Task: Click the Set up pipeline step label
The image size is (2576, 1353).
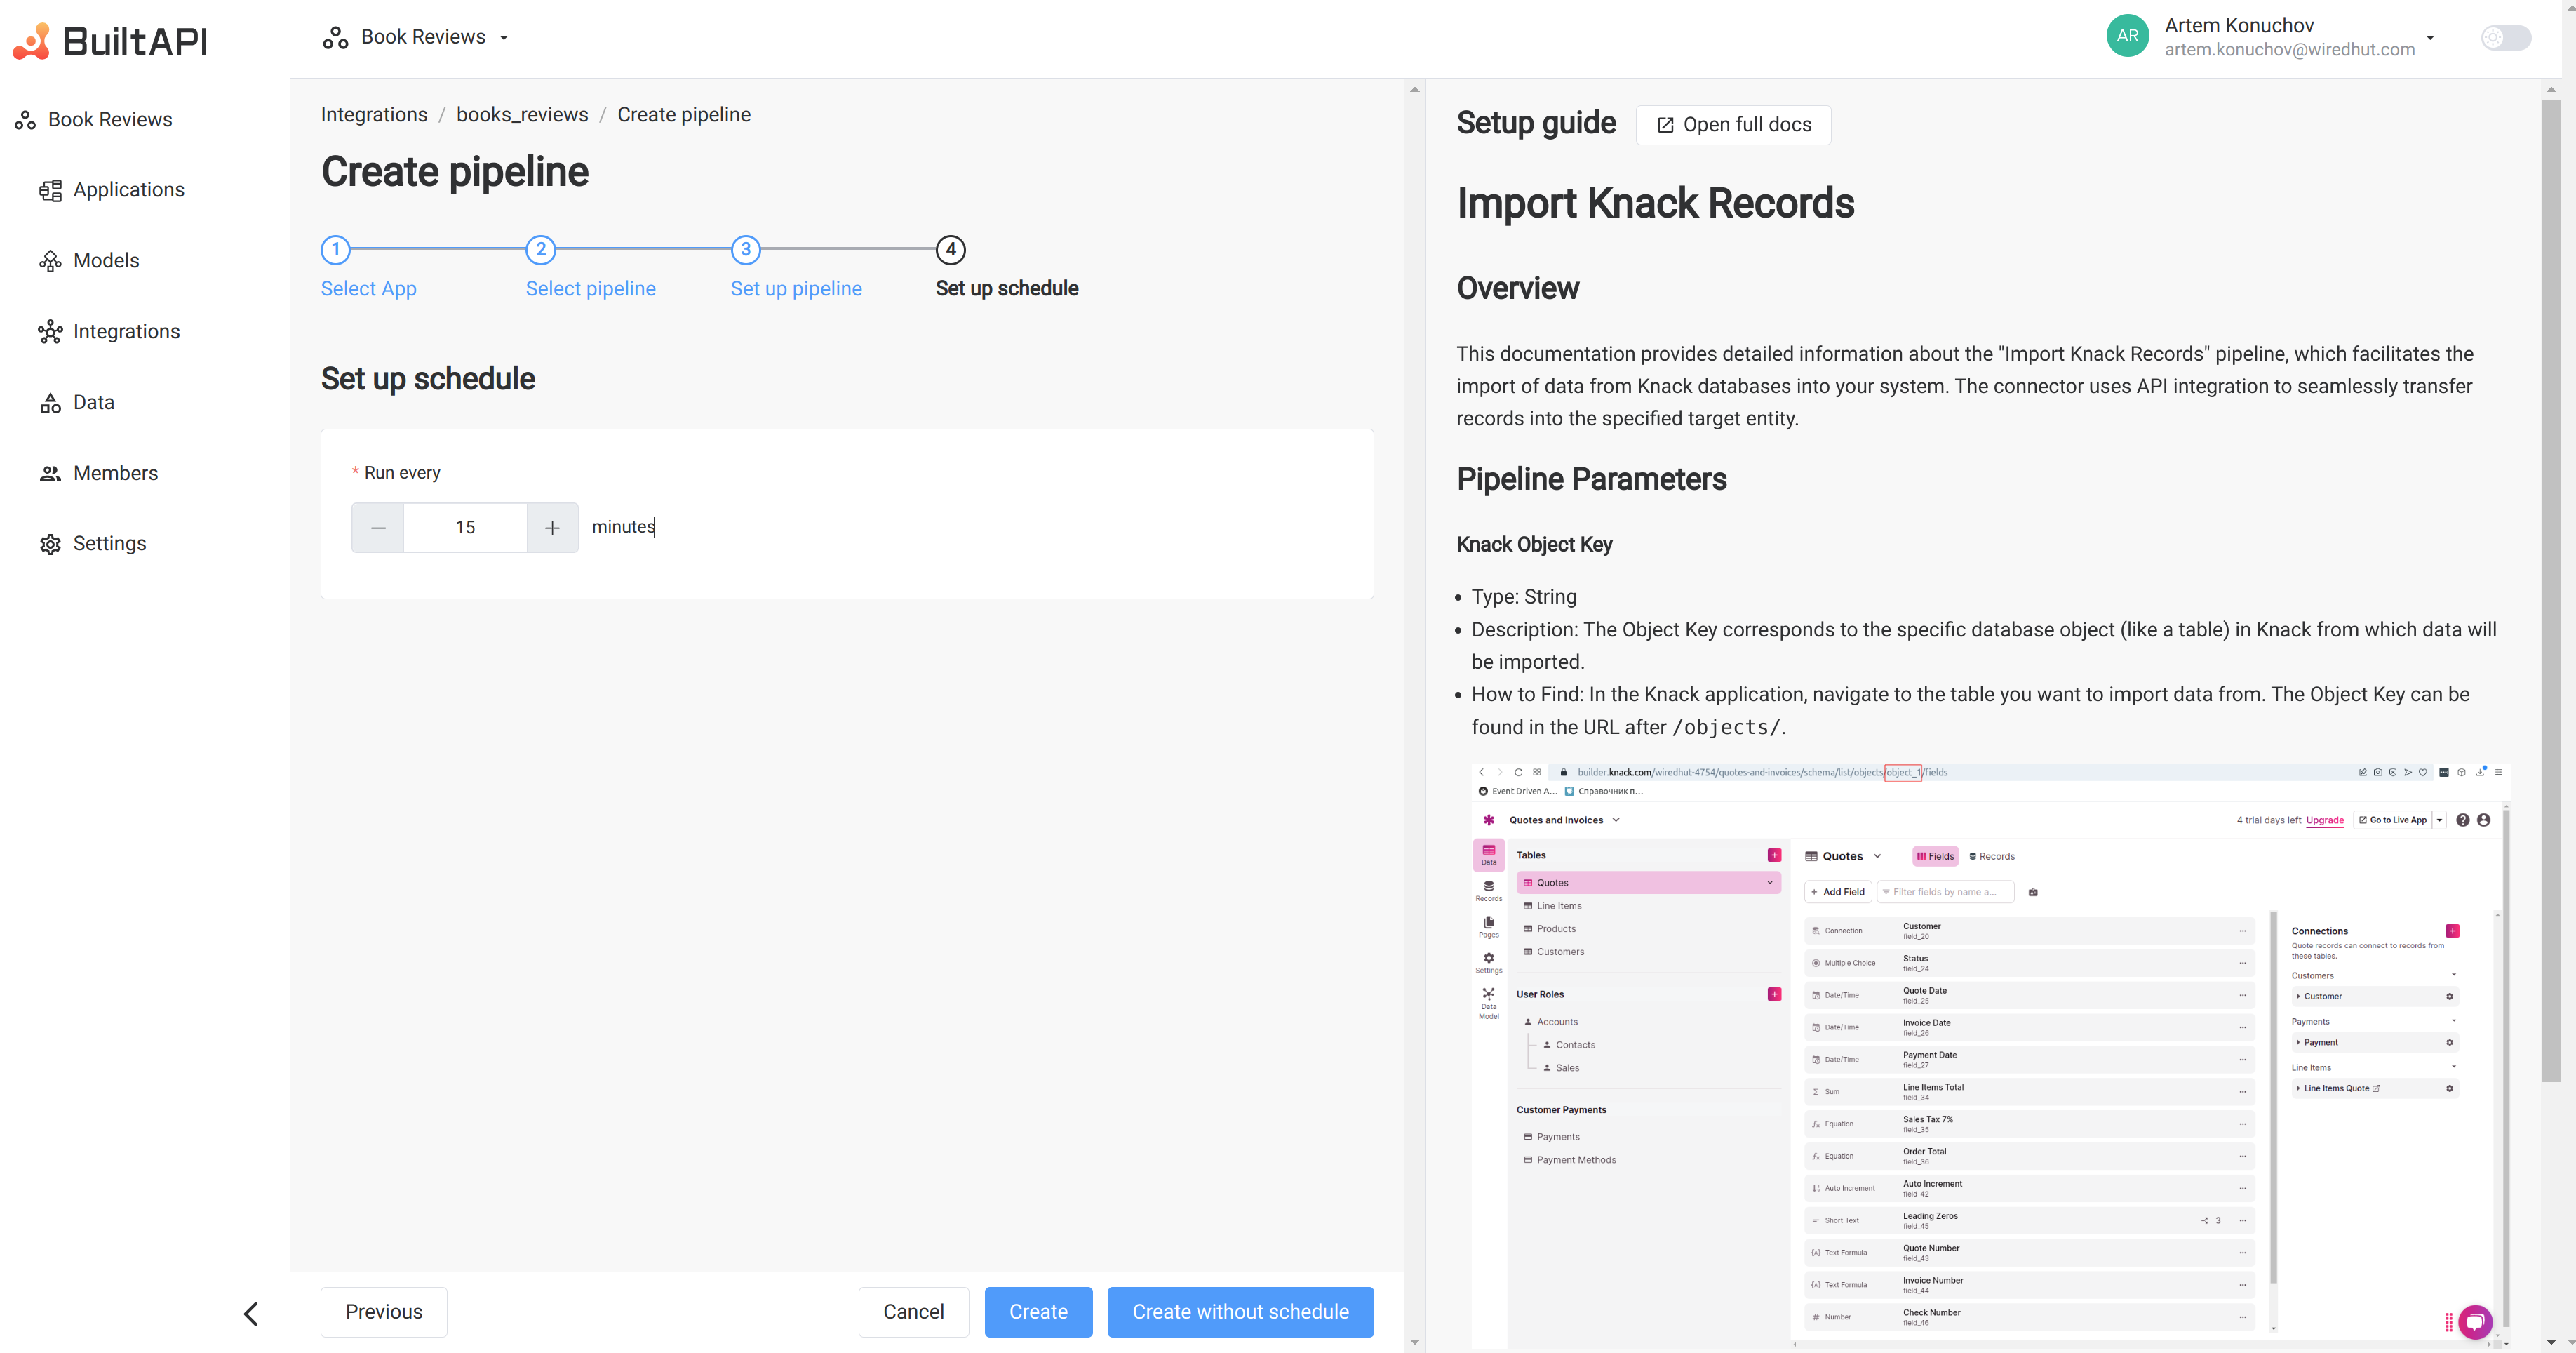Action: 796,289
